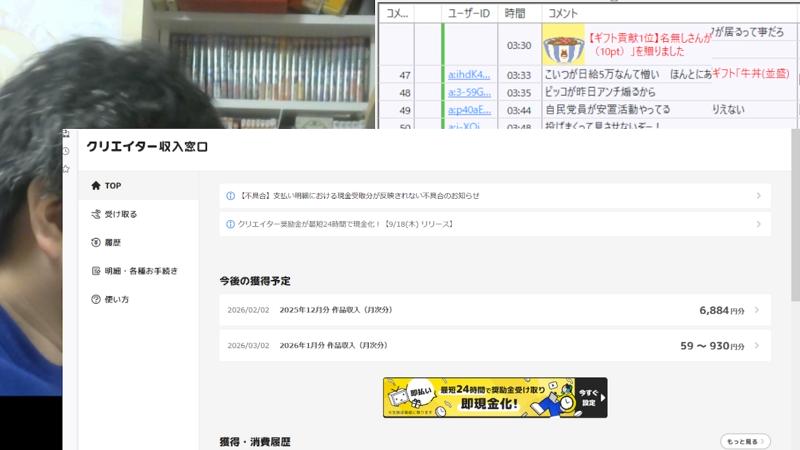
Task: Sort by the ユーザーID column header
Action: (x=469, y=13)
